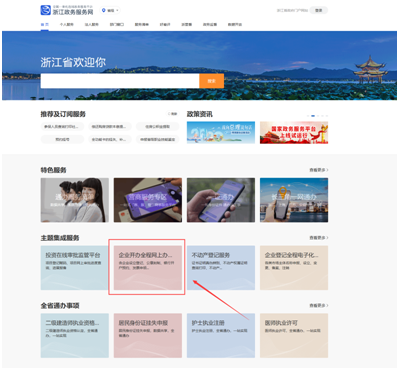
Task: Click the orange search button
Action: 211,81
